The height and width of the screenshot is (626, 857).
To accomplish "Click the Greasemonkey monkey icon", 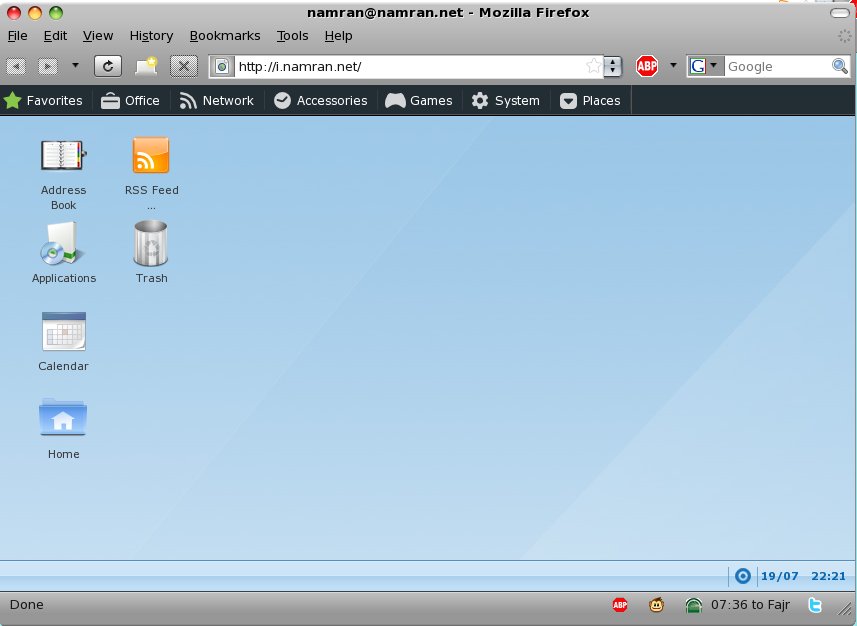I will coord(656,605).
